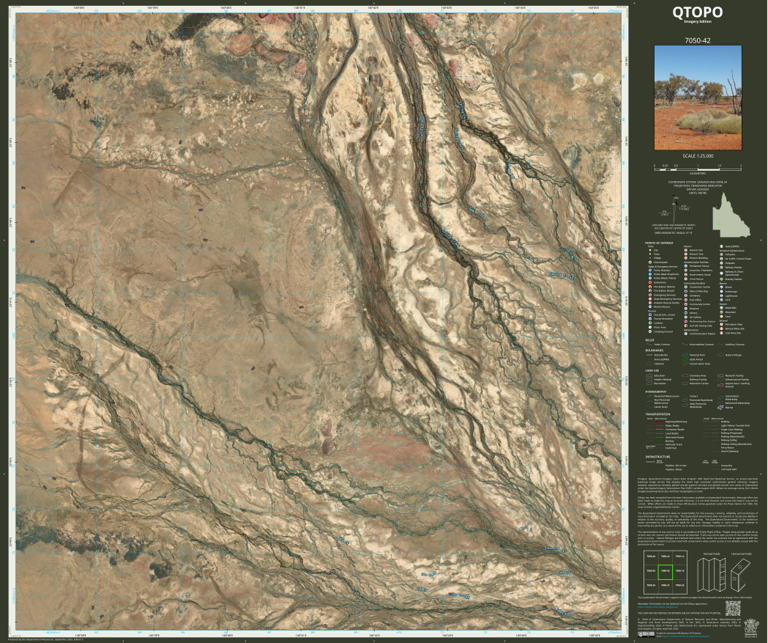Click the kilometres scale bar
Image resolution: width=768 pixels, height=643 pixels.
point(698,167)
